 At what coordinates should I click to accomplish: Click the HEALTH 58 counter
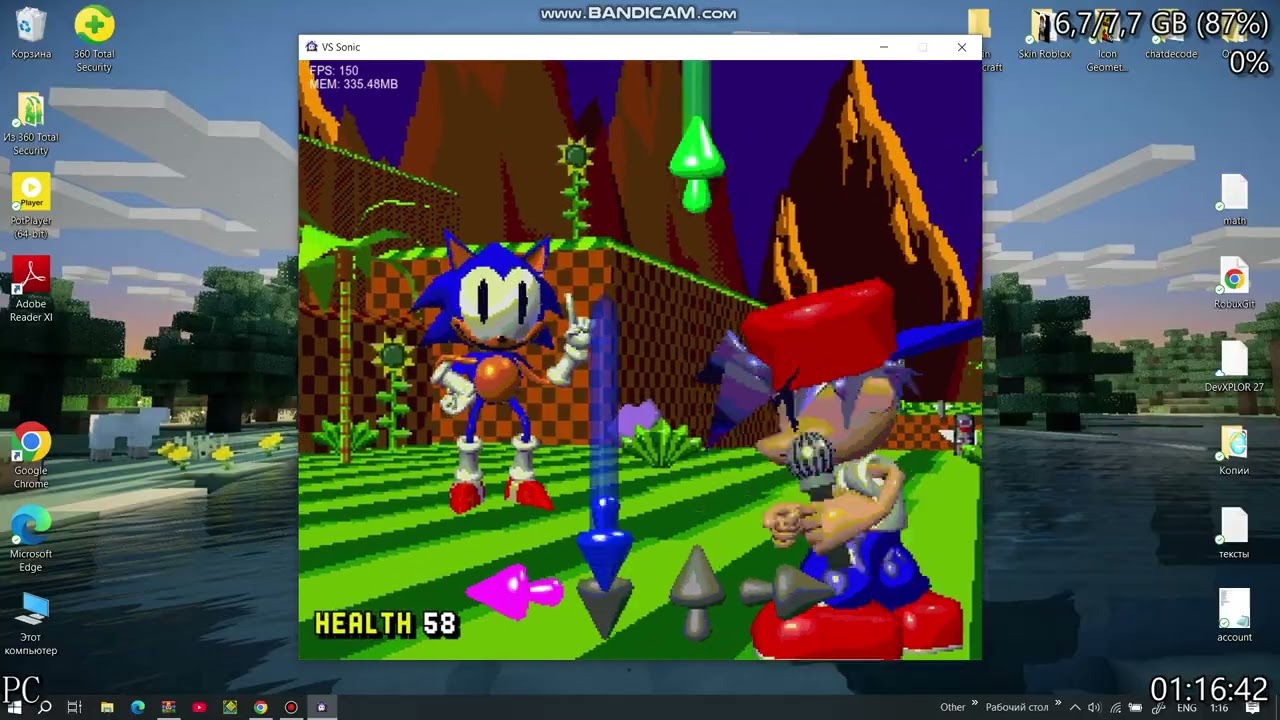386,624
